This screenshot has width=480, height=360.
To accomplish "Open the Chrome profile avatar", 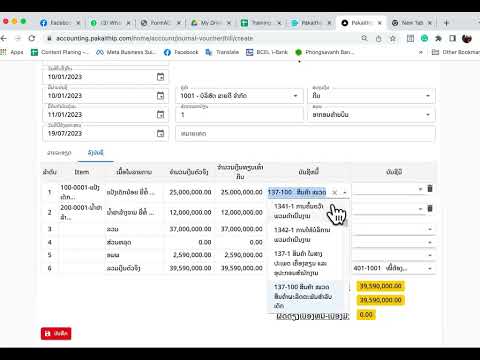I will click(x=467, y=39).
